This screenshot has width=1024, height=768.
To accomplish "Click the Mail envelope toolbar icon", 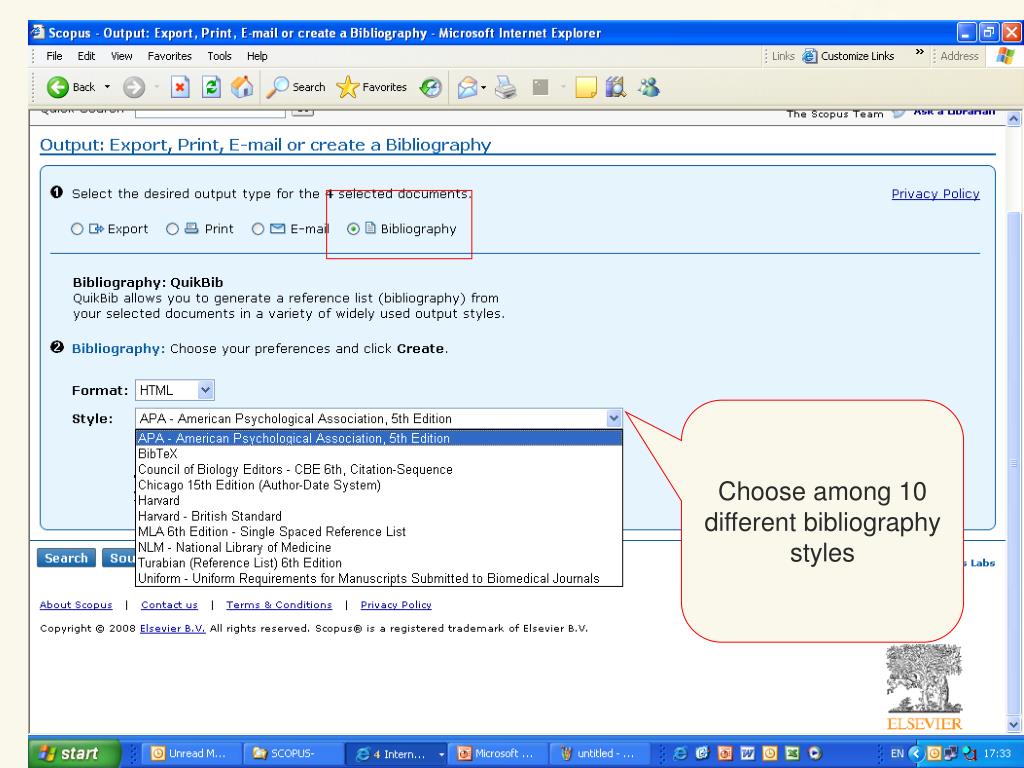I will click(x=466, y=87).
